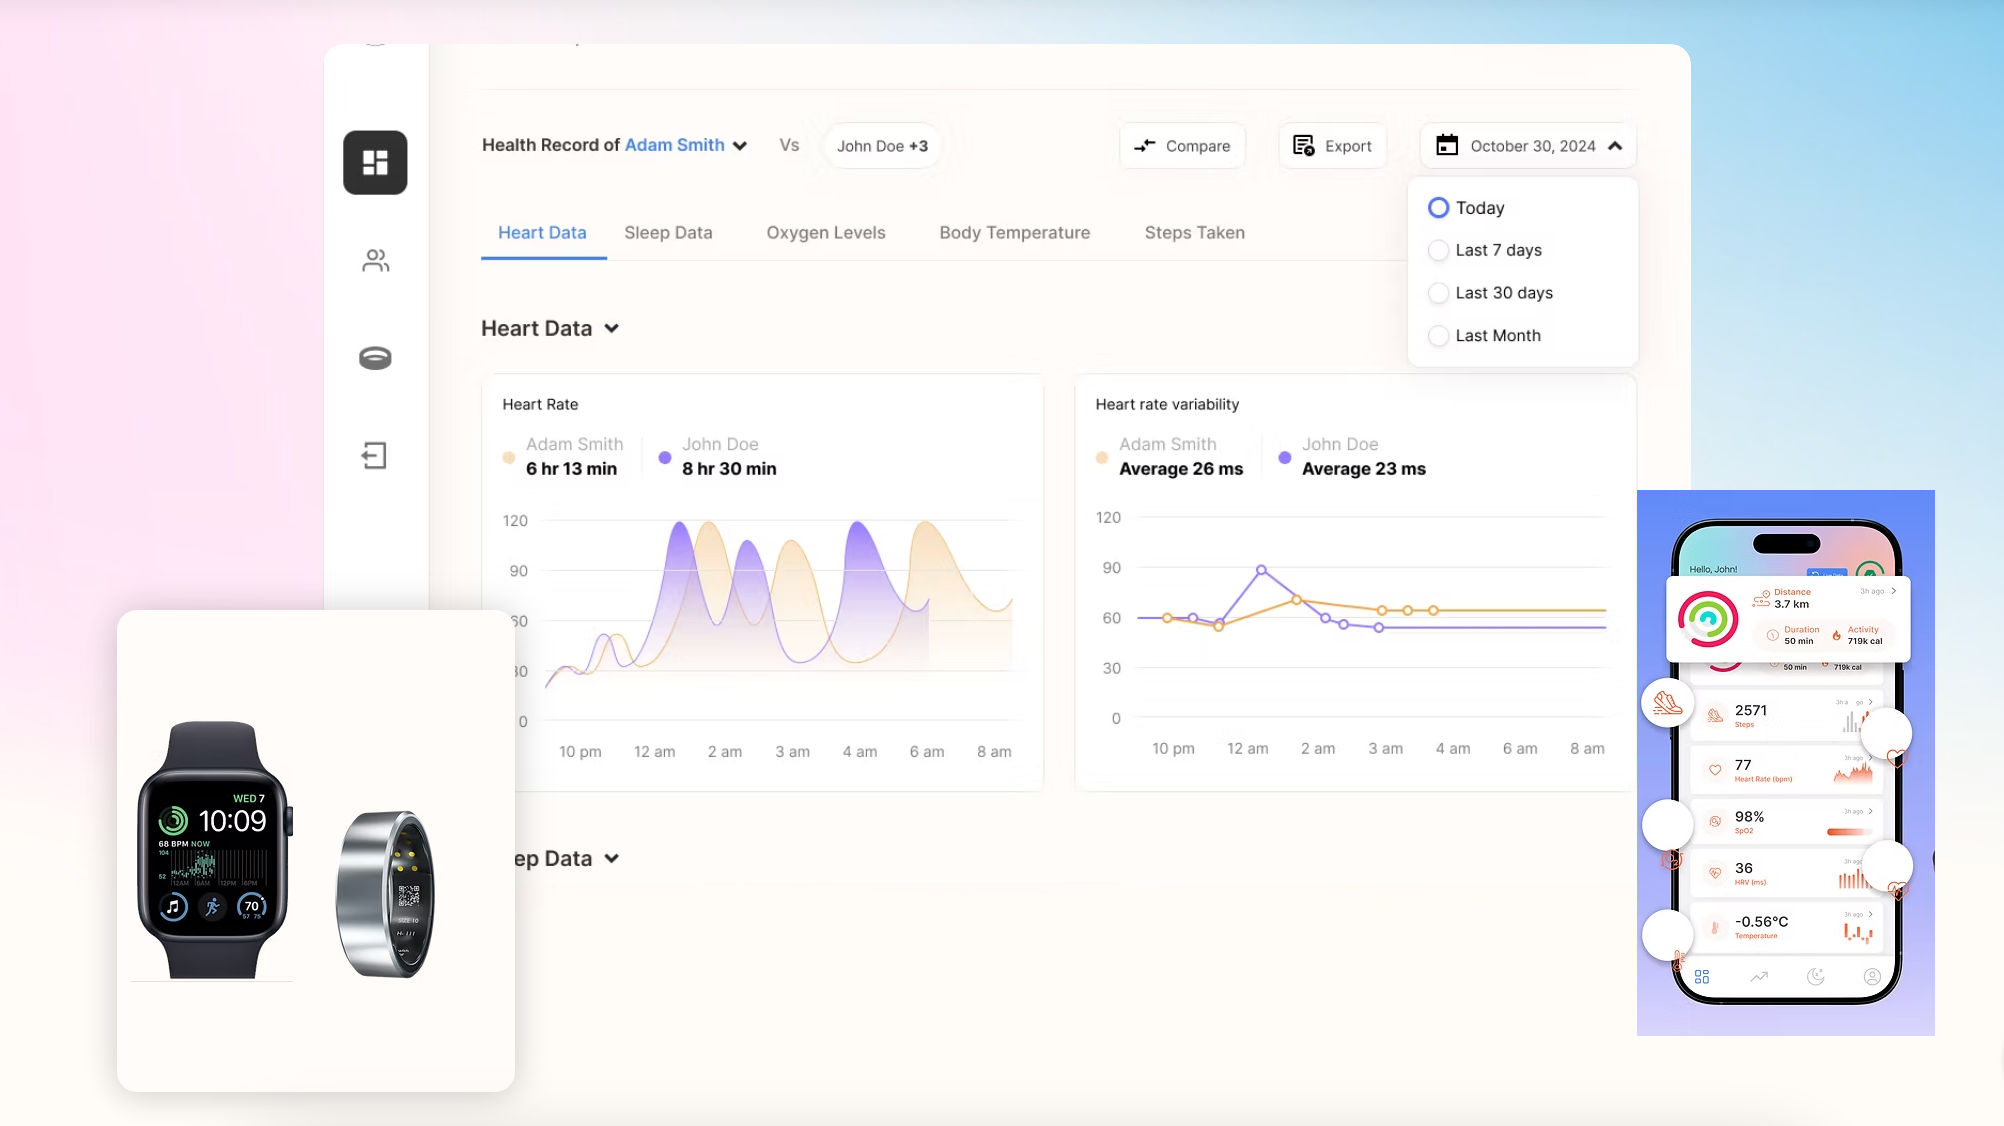2004x1126 pixels.
Task: Collapse the October 30, 2024 date dropdown
Action: pyautogui.click(x=1615, y=146)
